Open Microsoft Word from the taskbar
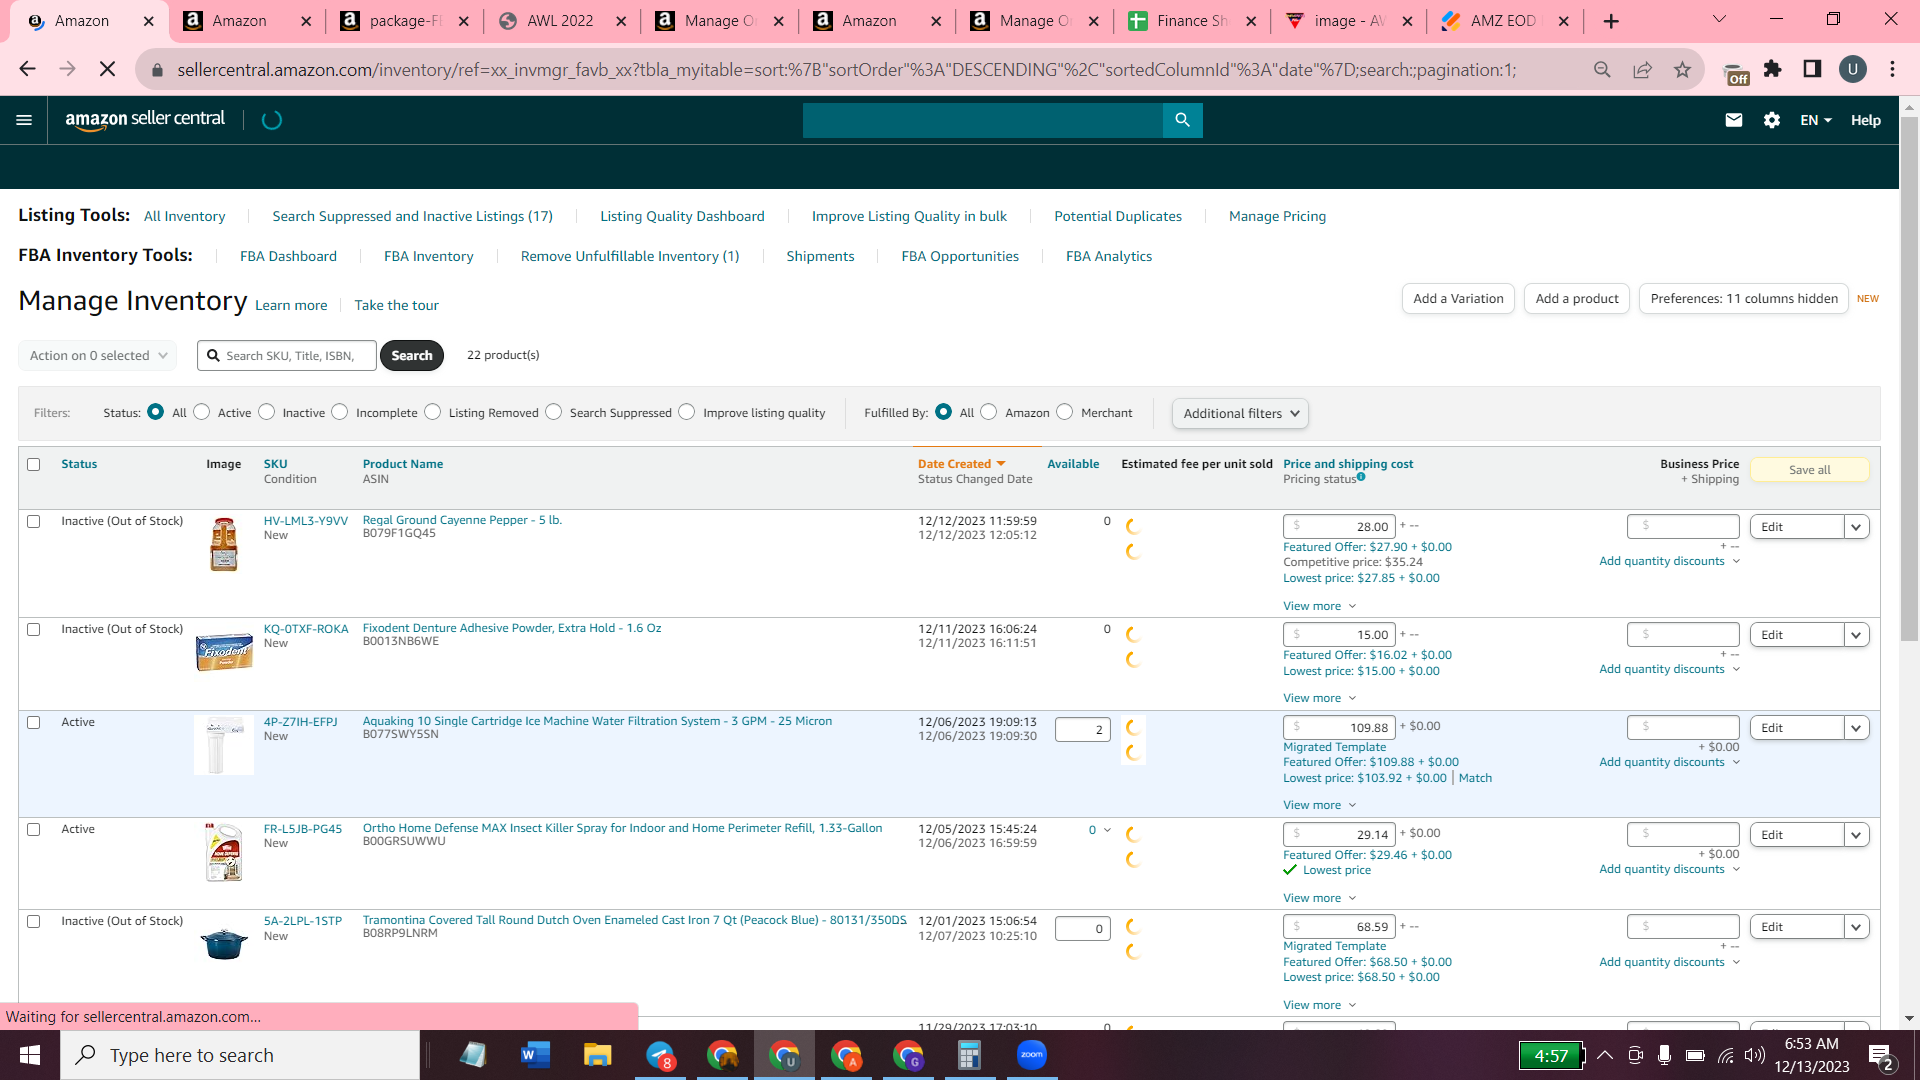 pyautogui.click(x=535, y=1055)
